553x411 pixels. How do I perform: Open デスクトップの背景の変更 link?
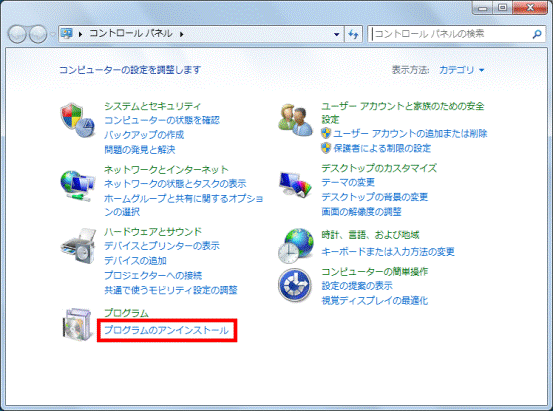[375, 197]
